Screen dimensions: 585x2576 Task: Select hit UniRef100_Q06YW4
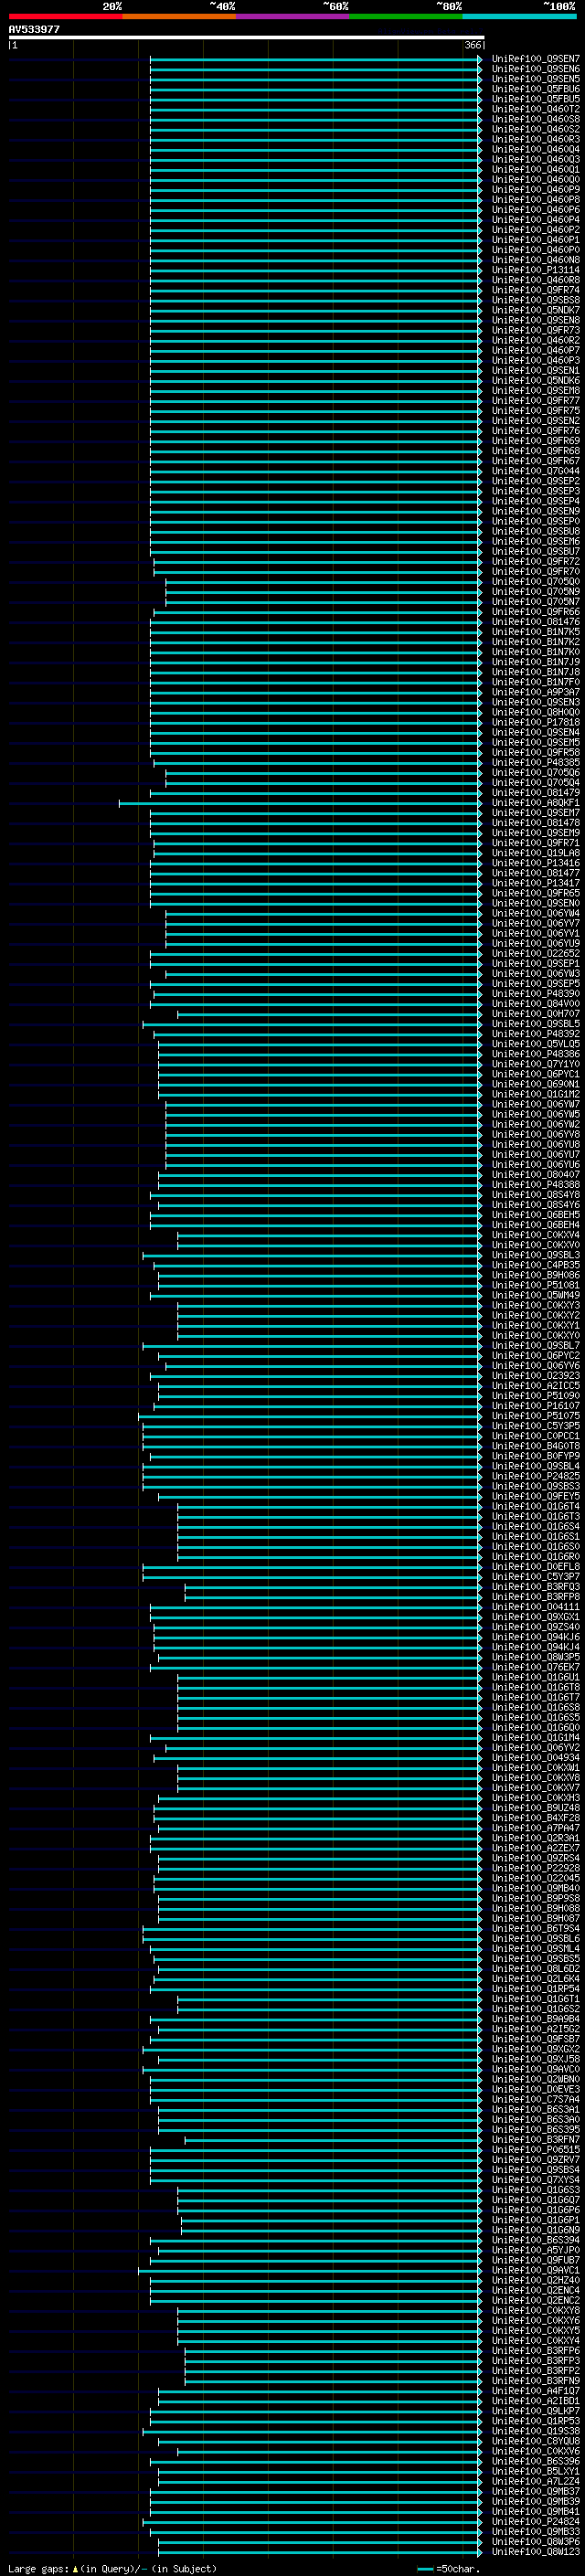click(x=536, y=913)
